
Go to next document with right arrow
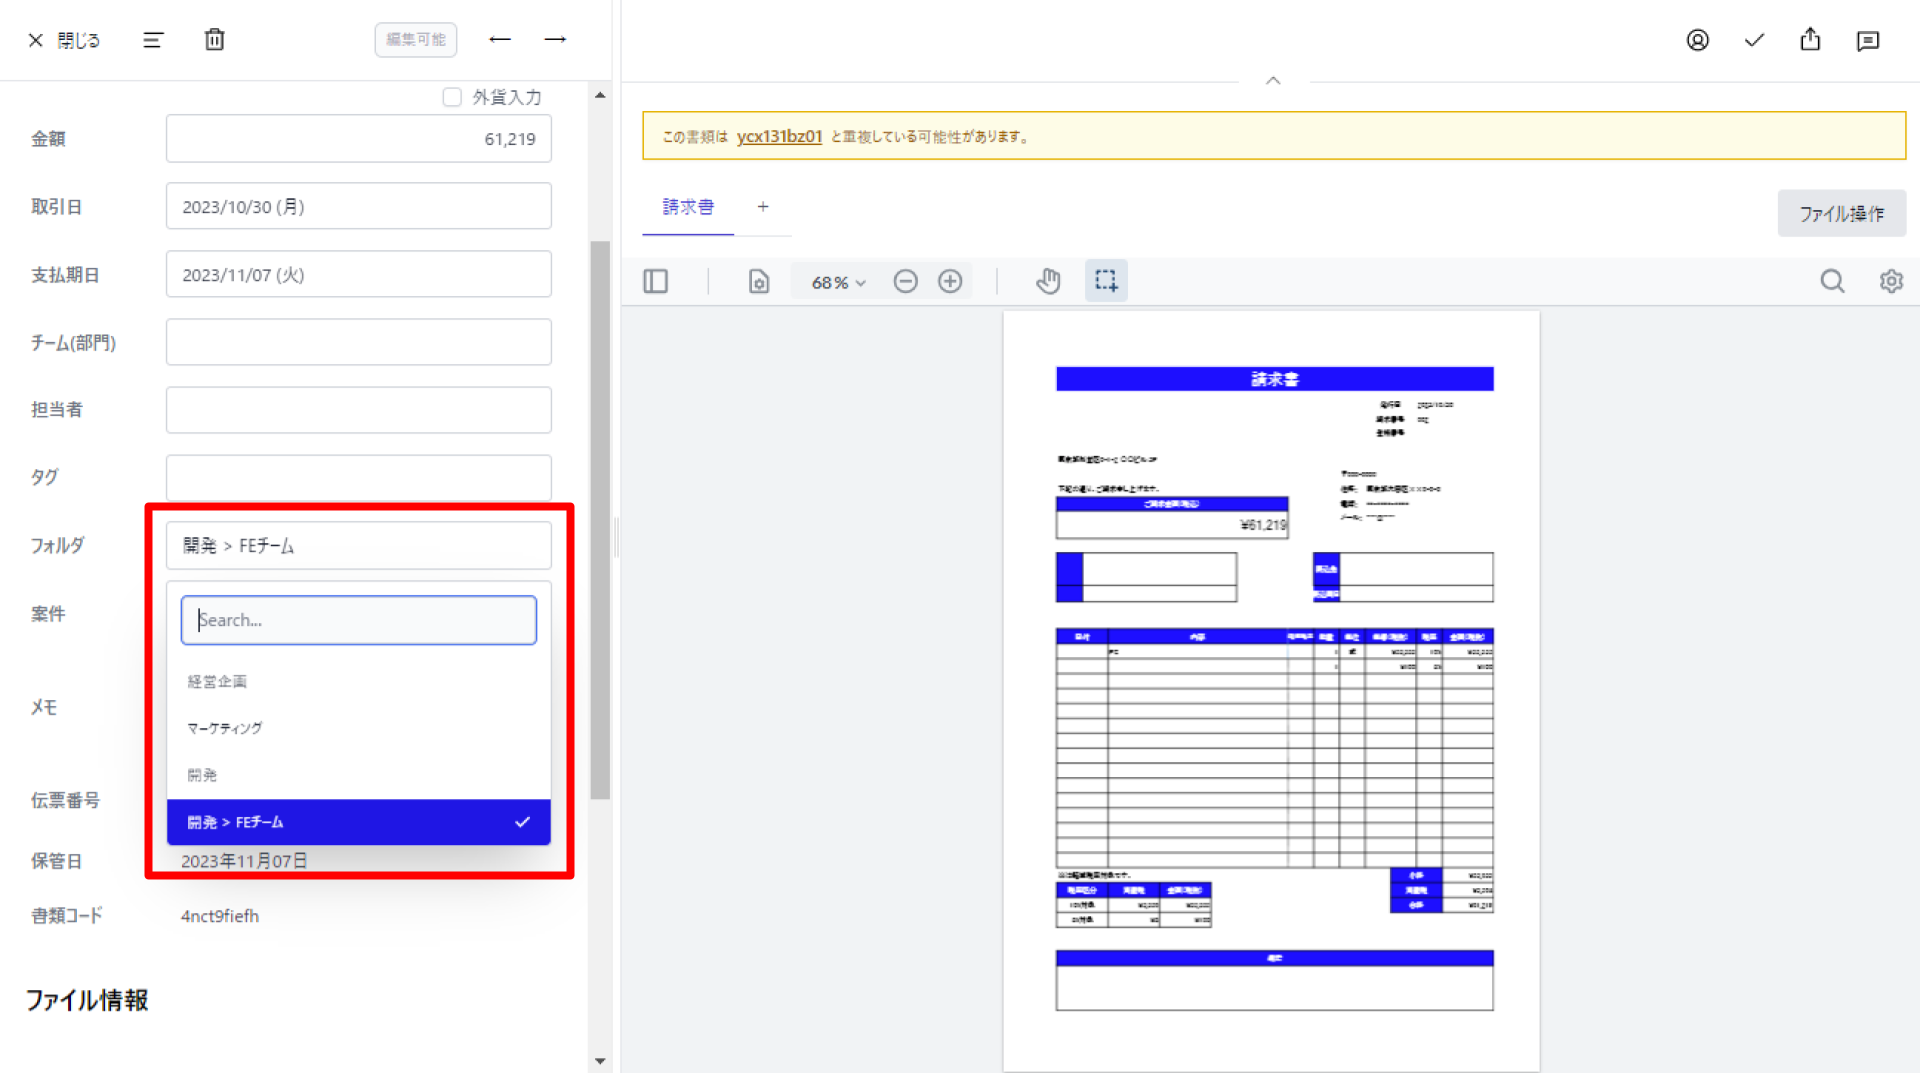(555, 39)
